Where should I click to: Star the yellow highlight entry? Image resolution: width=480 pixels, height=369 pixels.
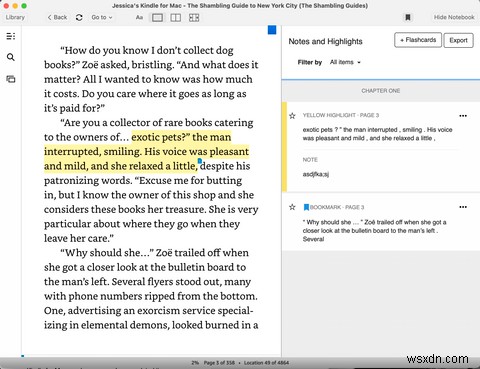tap(292, 116)
